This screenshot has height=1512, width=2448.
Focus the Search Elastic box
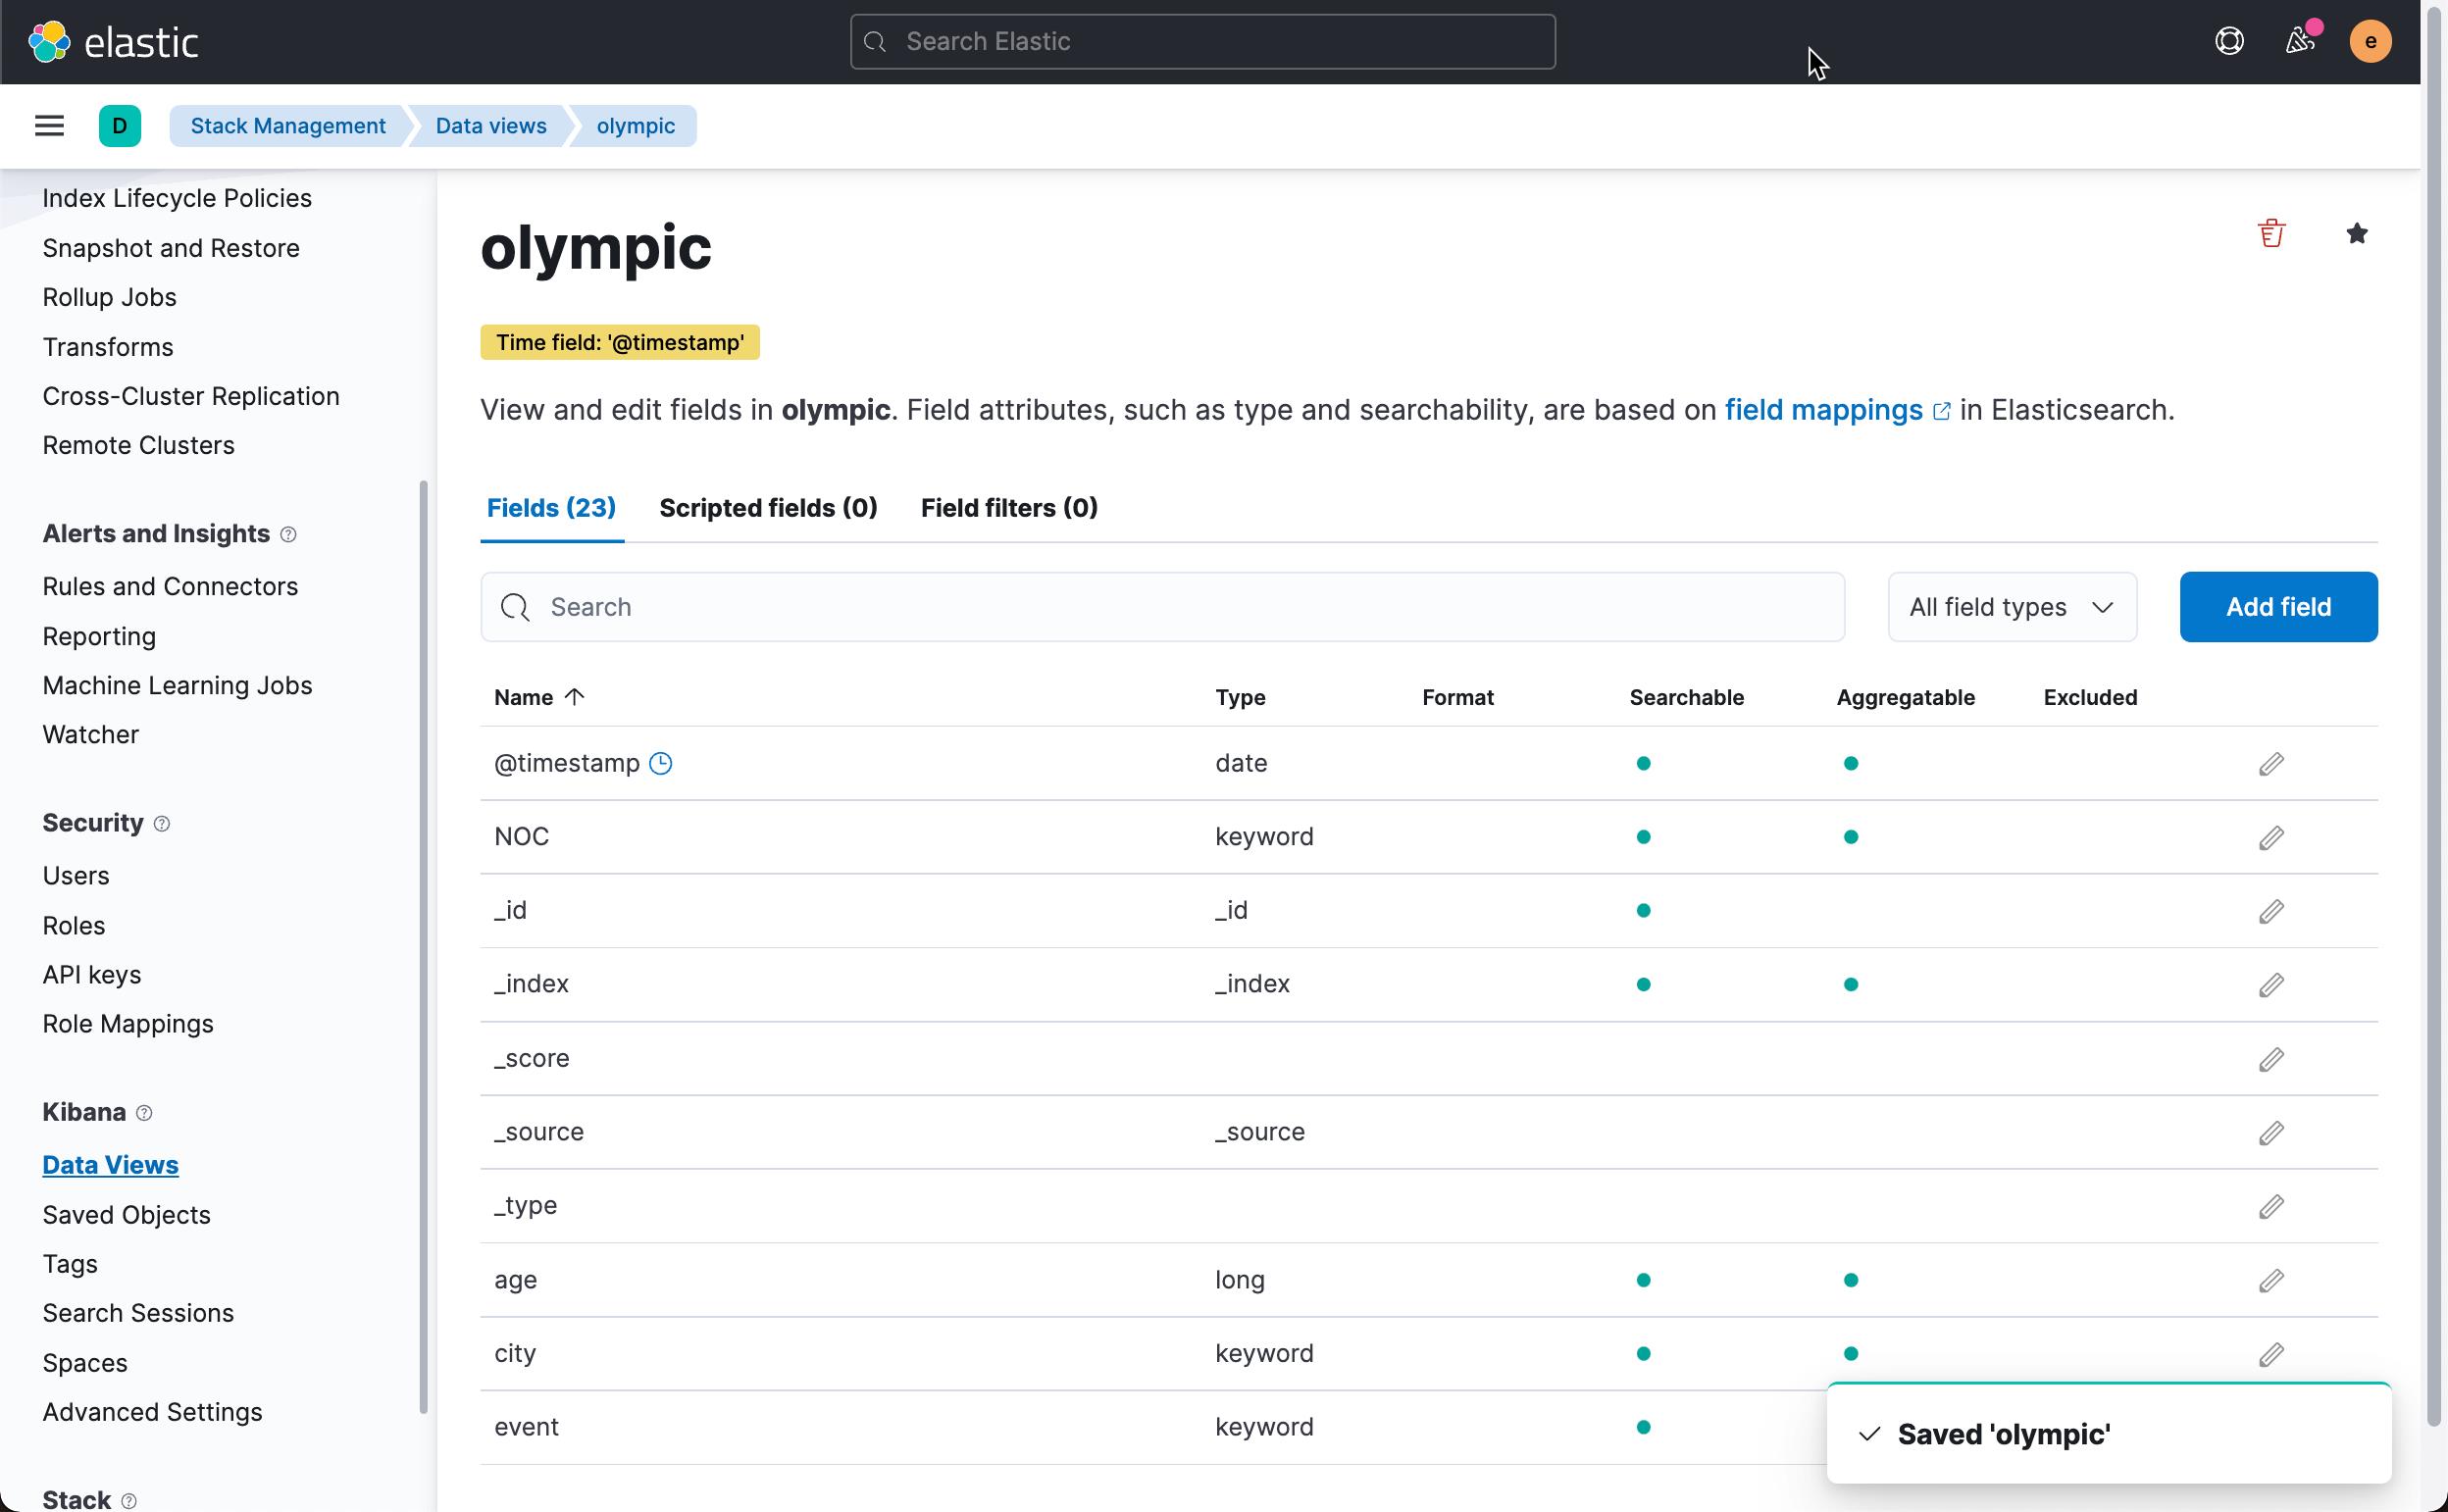click(1202, 41)
